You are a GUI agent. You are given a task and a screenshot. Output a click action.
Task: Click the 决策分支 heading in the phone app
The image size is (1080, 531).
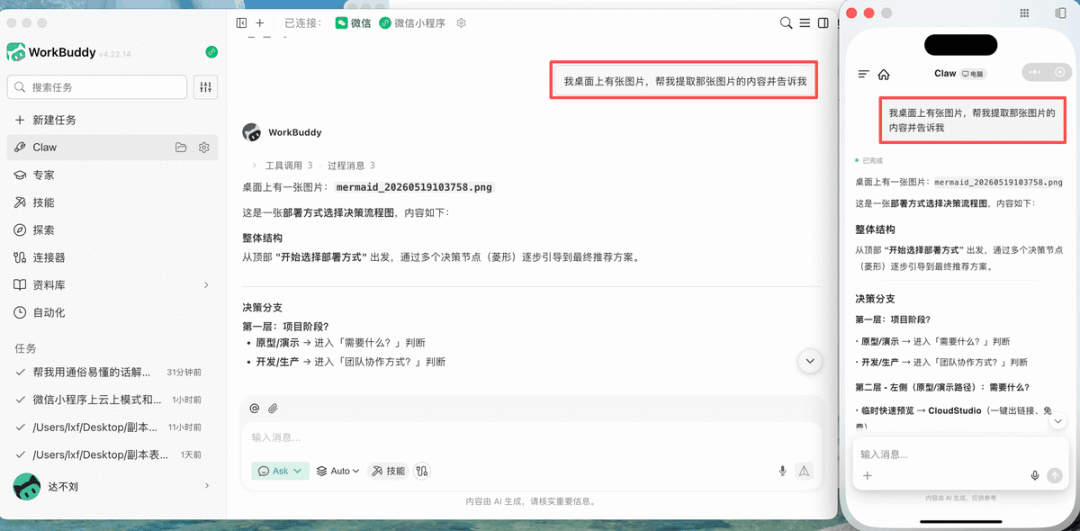coord(875,299)
